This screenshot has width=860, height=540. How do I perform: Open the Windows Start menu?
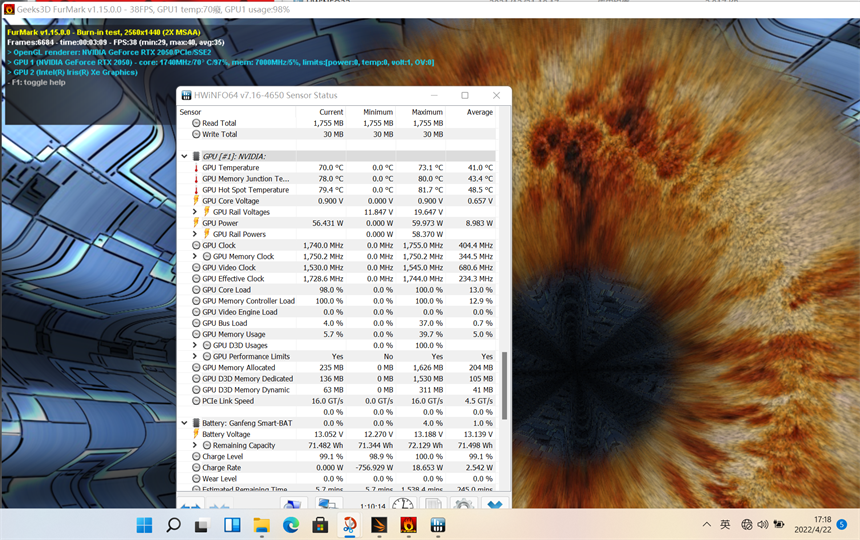[x=144, y=525]
